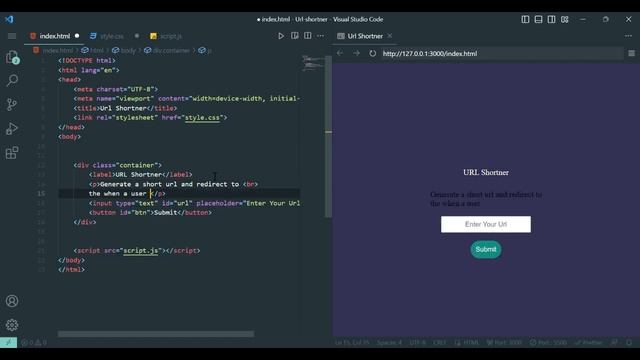The height and width of the screenshot is (360, 640).
Task: Click the preview address bar URL
Action: pyautogui.click(x=429, y=53)
